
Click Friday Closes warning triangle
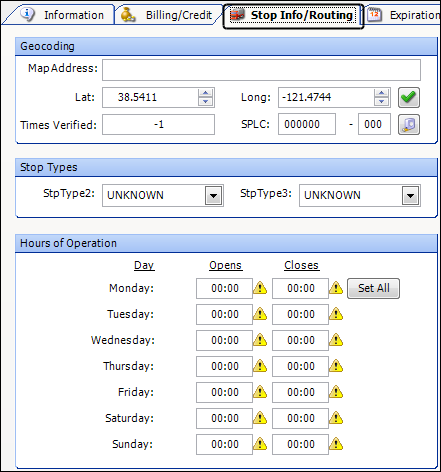pyautogui.click(x=336, y=392)
